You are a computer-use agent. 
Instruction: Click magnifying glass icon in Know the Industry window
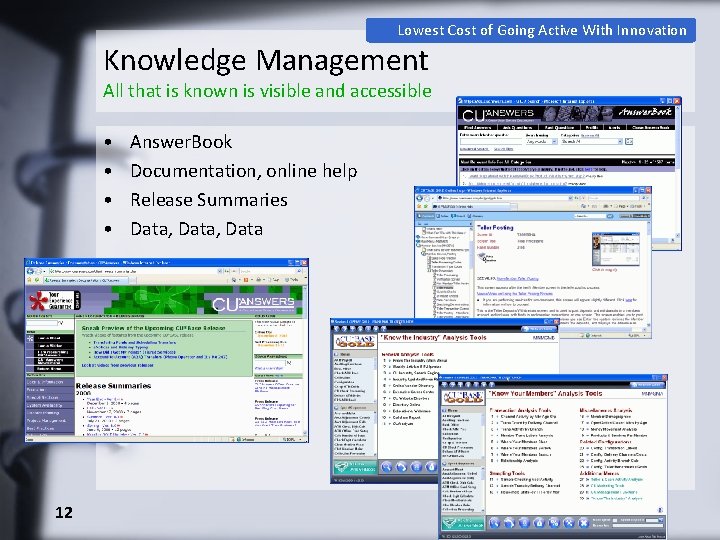click(386, 467)
